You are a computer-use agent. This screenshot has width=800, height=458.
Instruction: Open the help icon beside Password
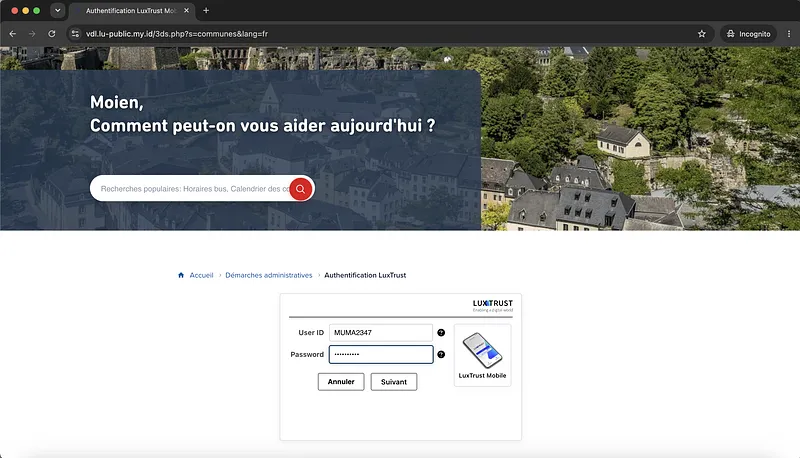(x=441, y=354)
